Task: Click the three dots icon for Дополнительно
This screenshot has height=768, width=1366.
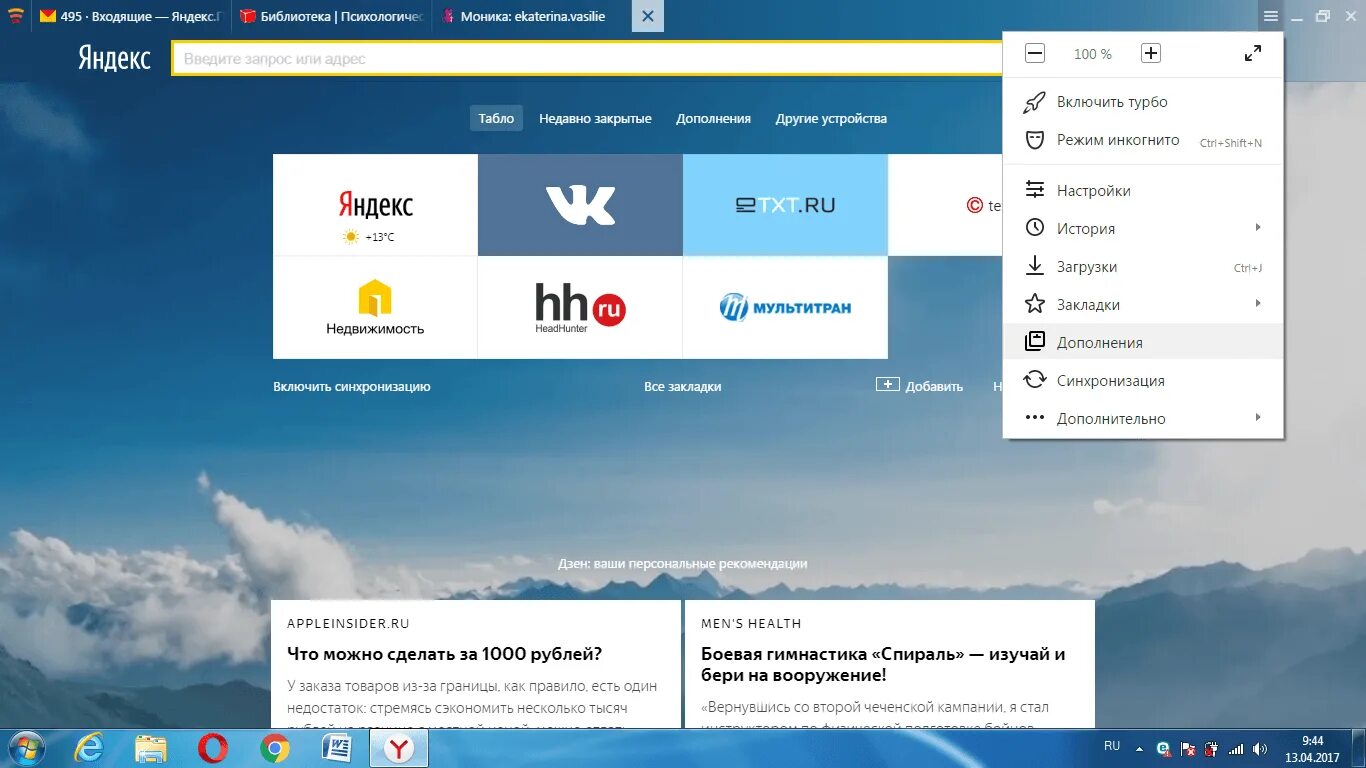Action: coord(1035,418)
